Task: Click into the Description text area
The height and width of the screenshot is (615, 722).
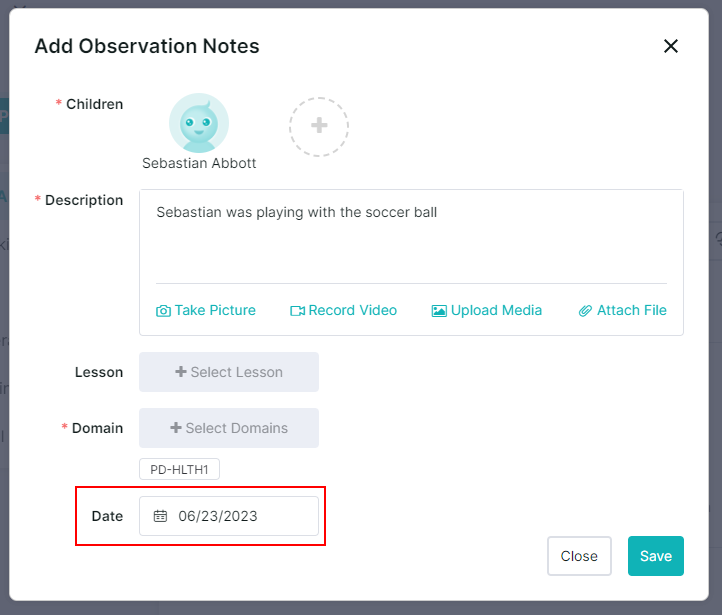Action: click(411, 237)
